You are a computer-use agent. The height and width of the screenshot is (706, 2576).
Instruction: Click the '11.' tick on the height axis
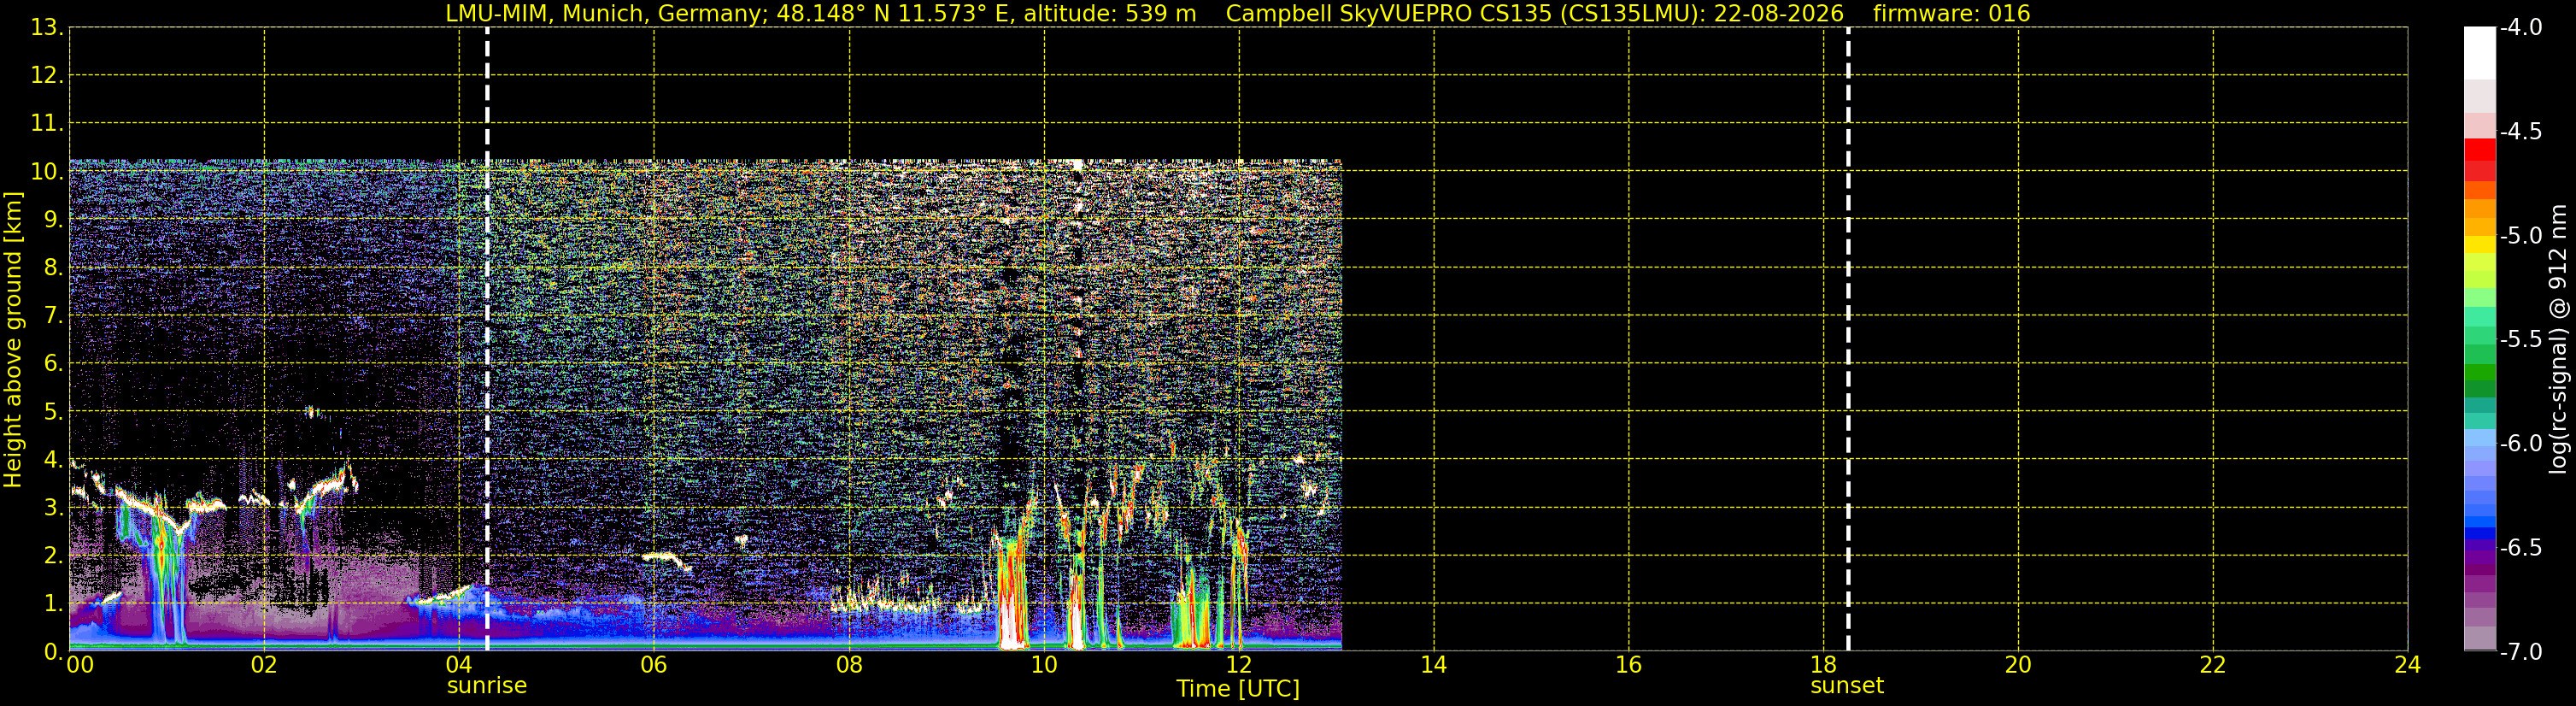[x=47, y=124]
